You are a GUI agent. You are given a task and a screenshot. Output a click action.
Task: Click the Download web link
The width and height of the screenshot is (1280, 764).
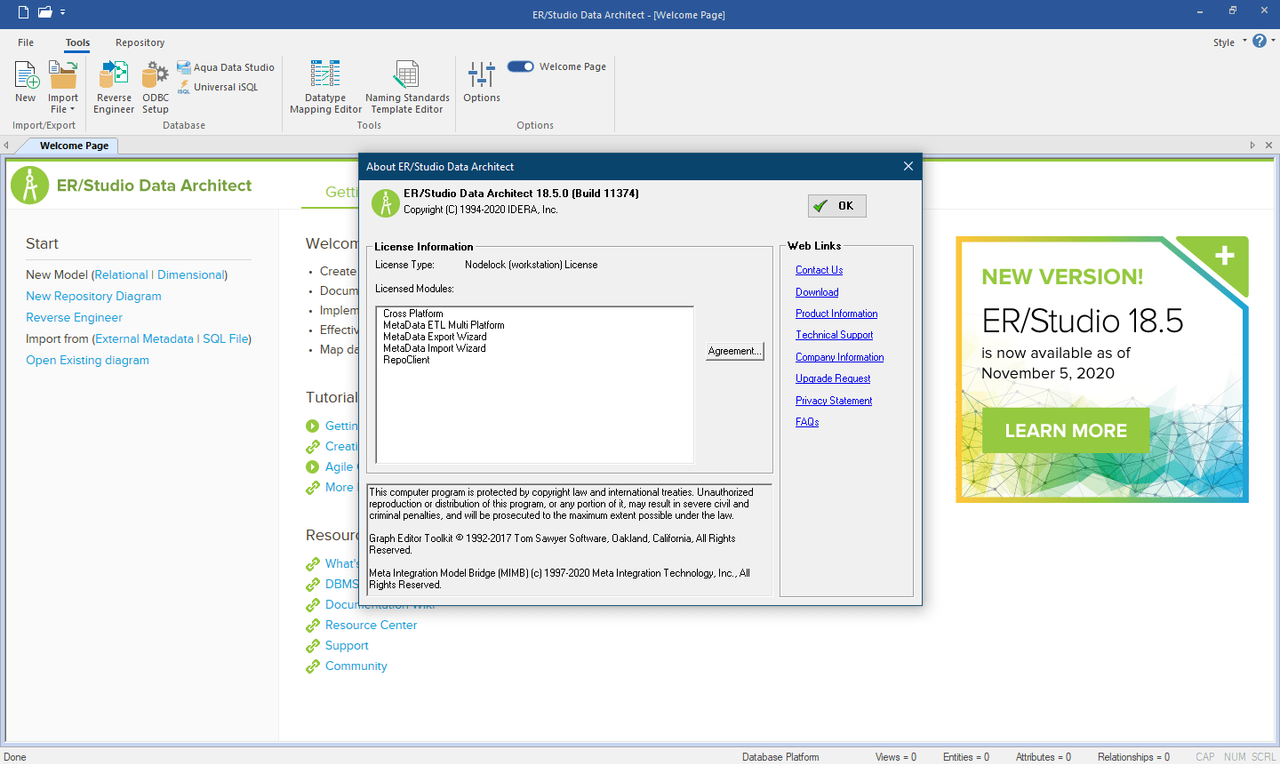click(x=817, y=292)
